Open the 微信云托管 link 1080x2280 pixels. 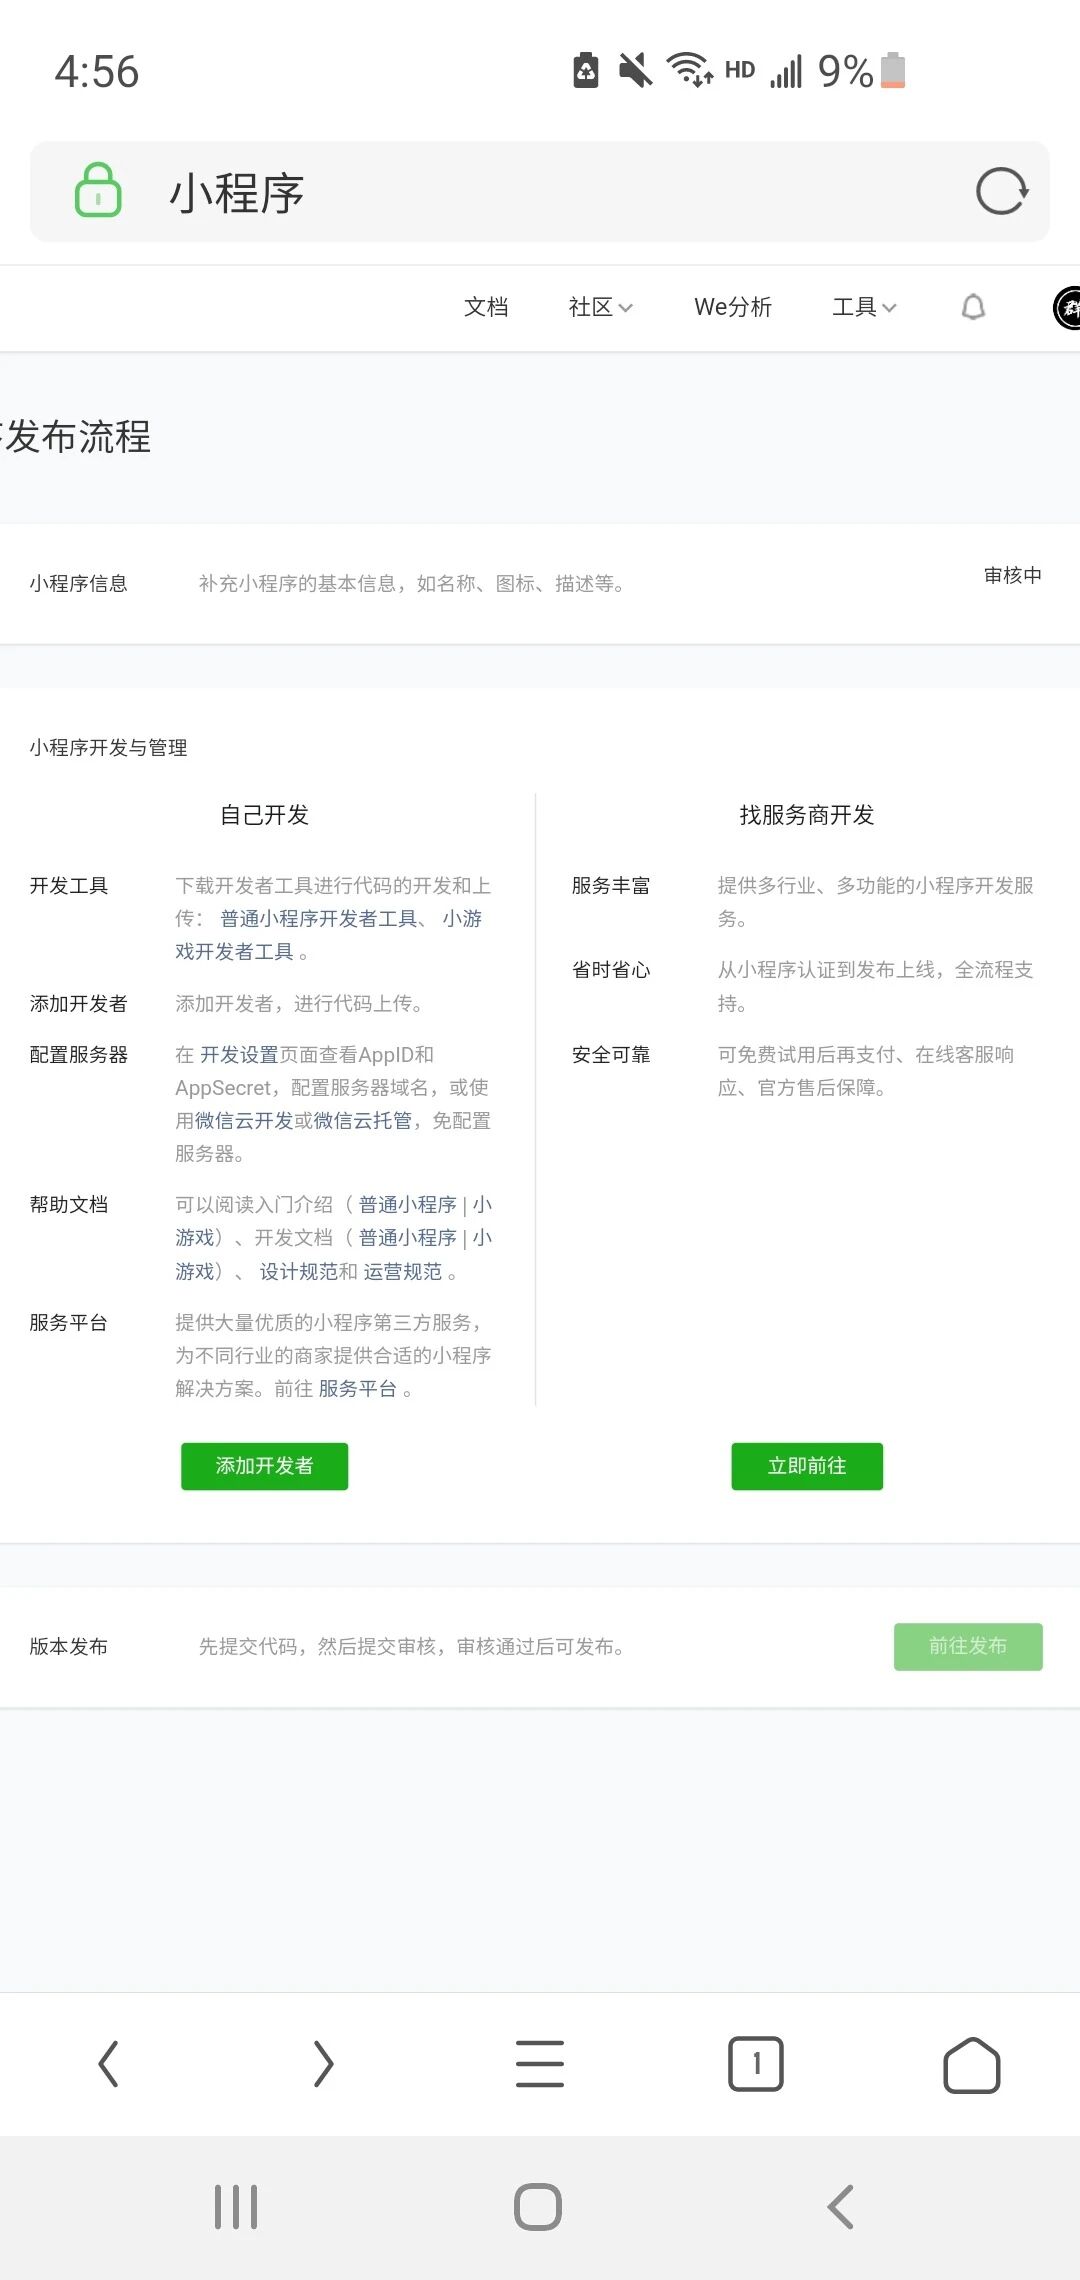point(363,1120)
